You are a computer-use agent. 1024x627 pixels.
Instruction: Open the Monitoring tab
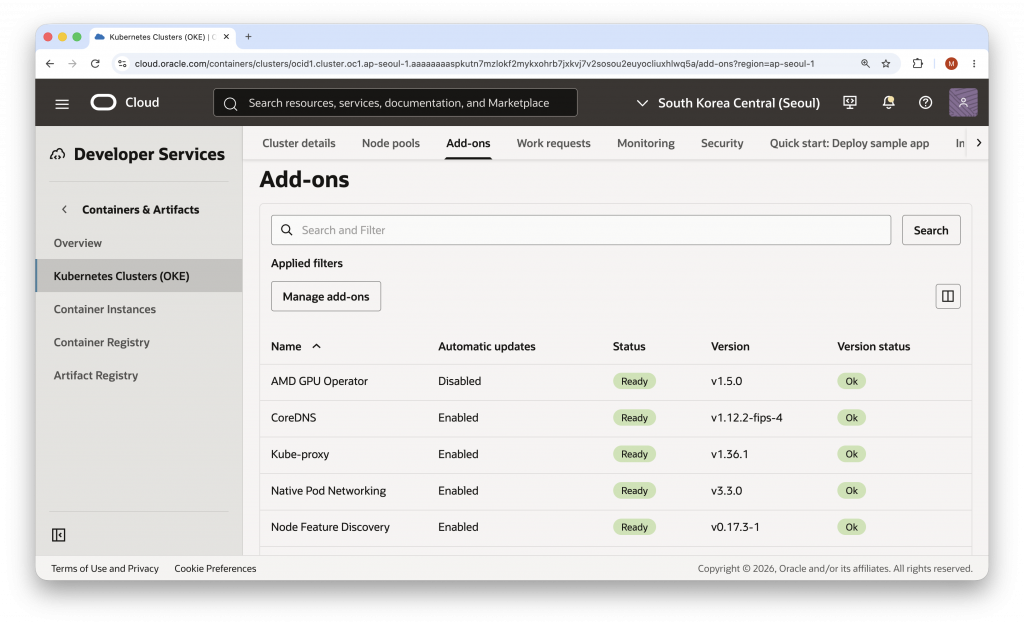[645, 143]
